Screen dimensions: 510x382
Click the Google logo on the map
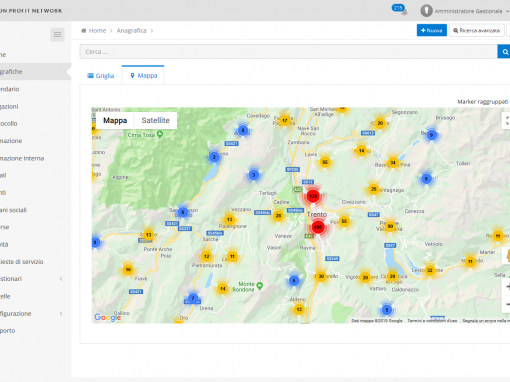[x=107, y=317]
